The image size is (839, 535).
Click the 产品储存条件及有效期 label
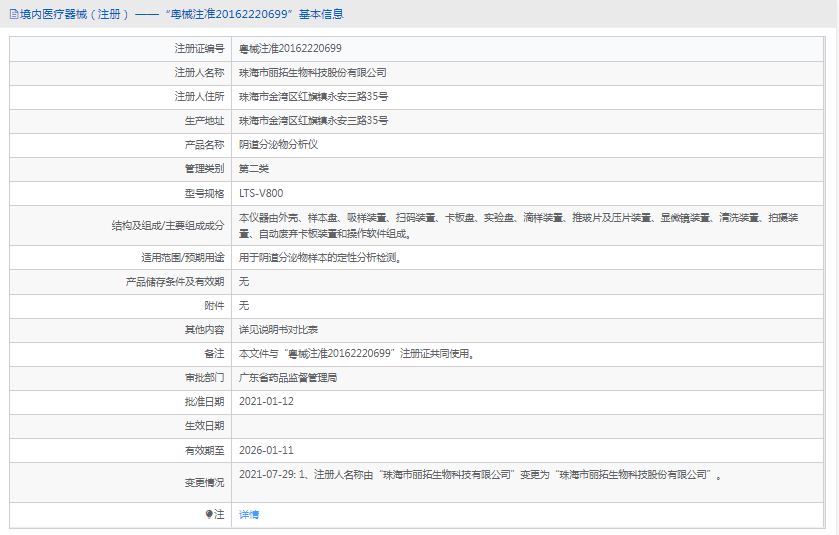click(174, 282)
